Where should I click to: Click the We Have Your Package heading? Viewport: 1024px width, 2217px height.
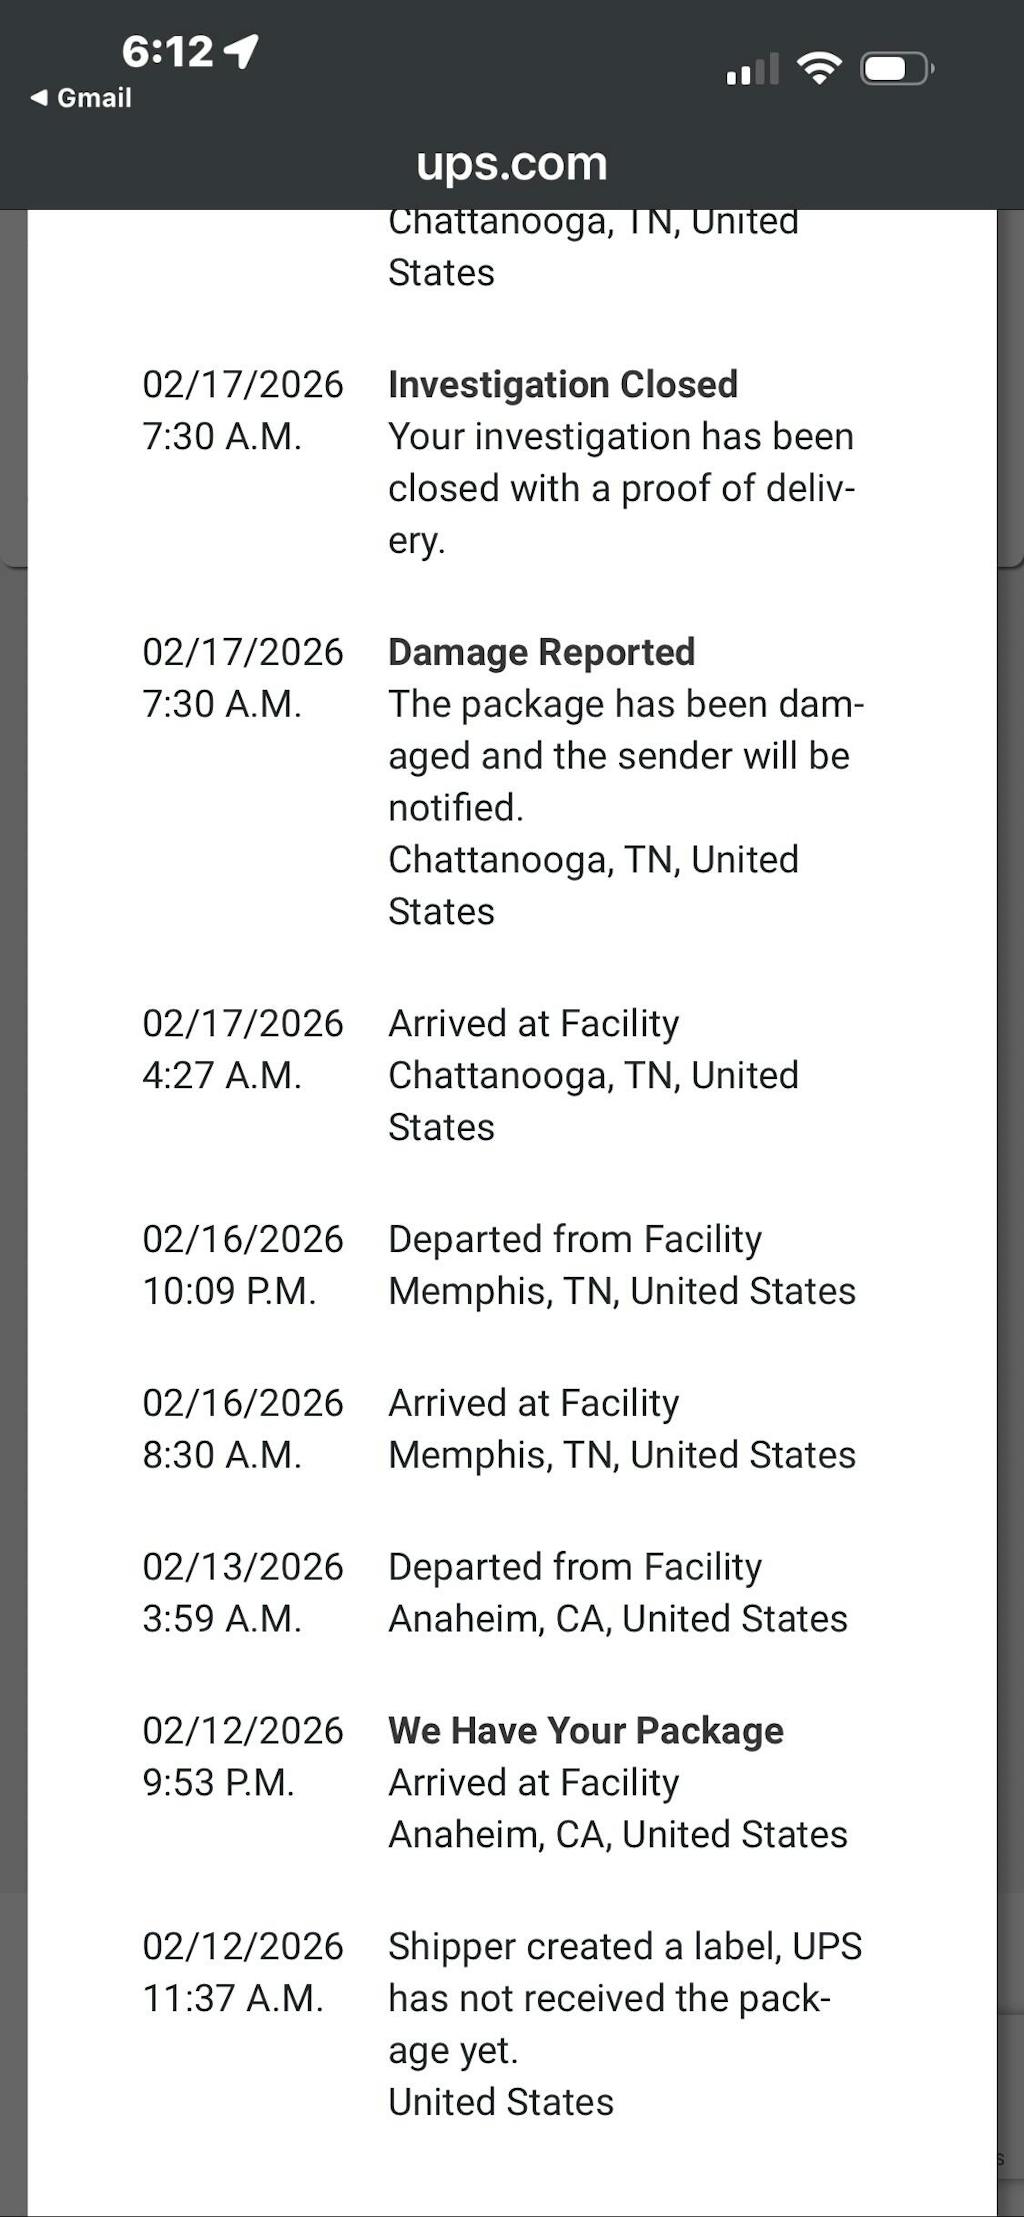585,1730
